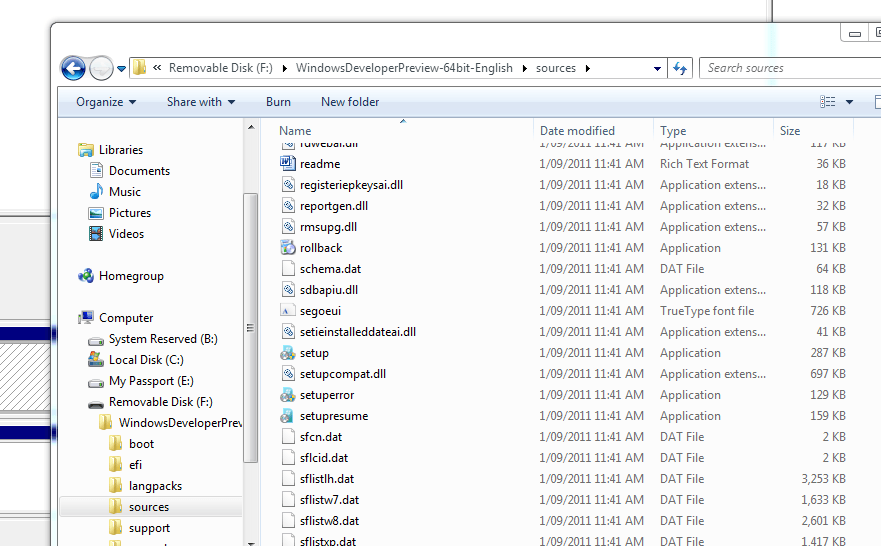The height and width of the screenshot is (546, 881).
Task: Open System Reserved (B:) drive
Action: click(x=162, y=339)
